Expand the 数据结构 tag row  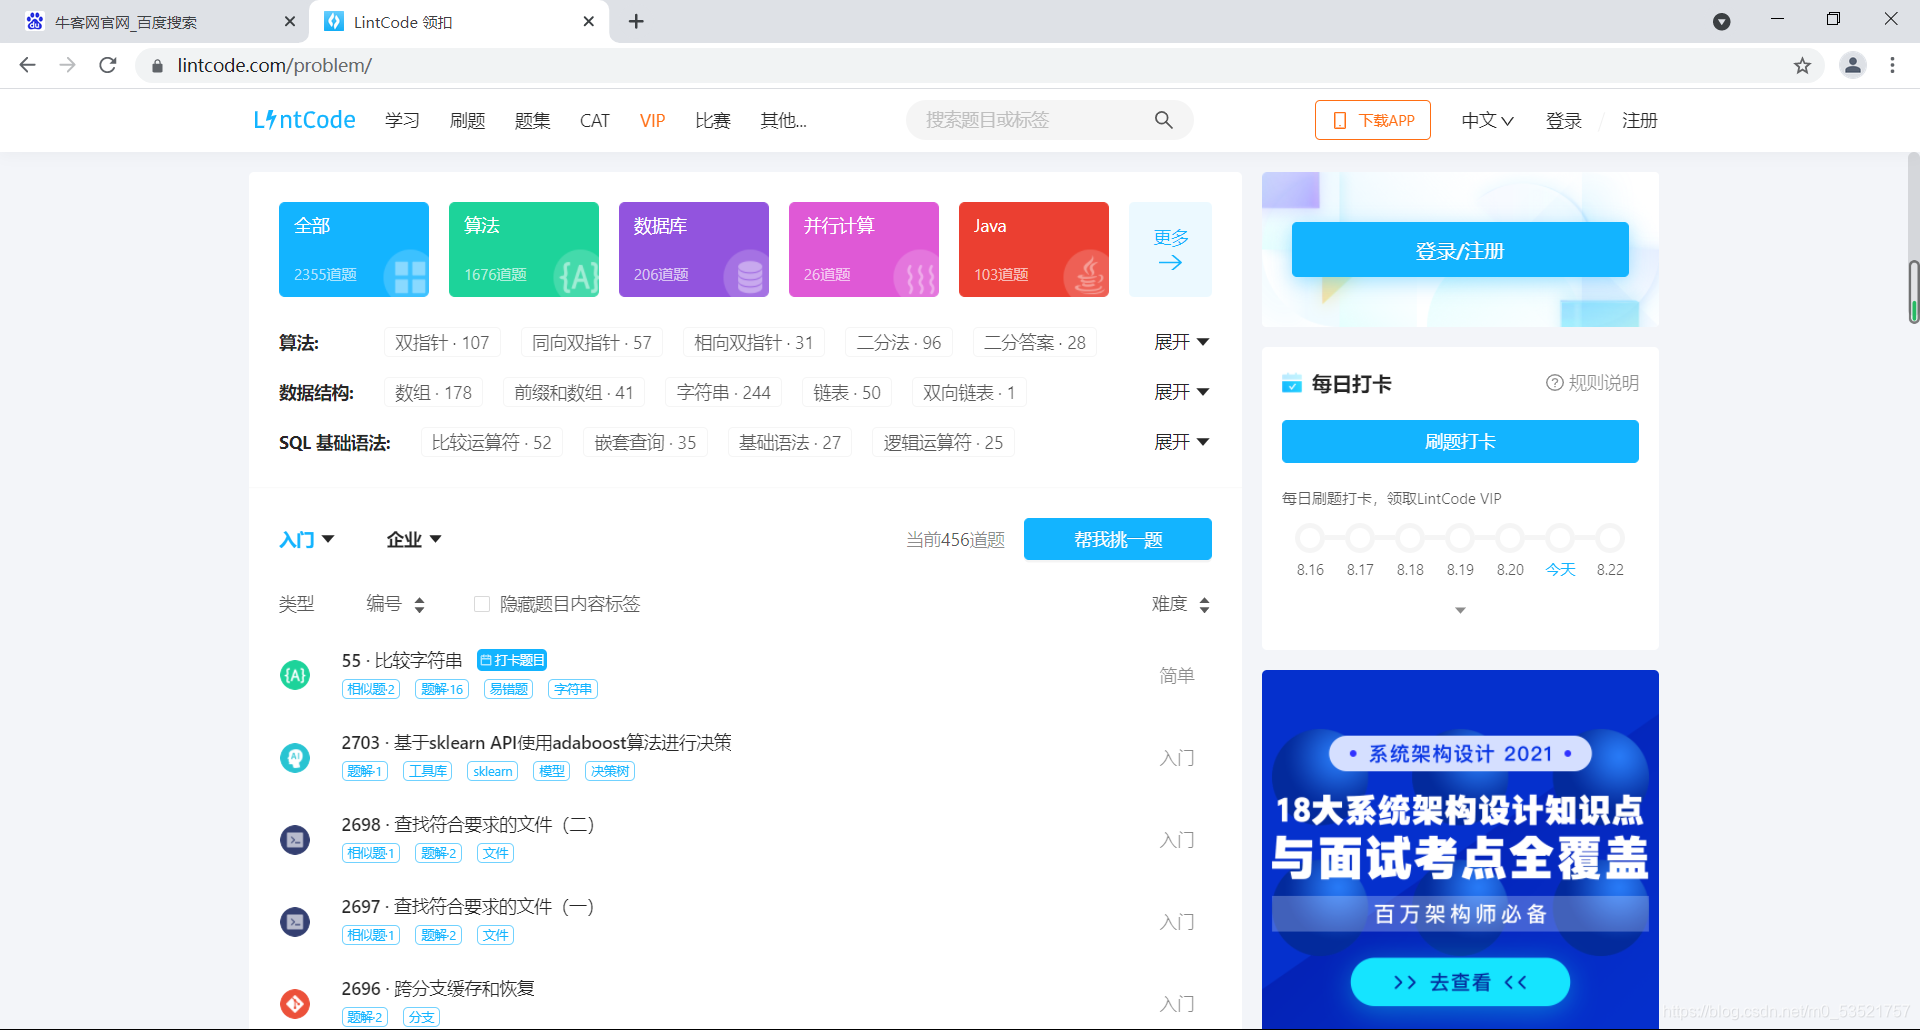1182,392
